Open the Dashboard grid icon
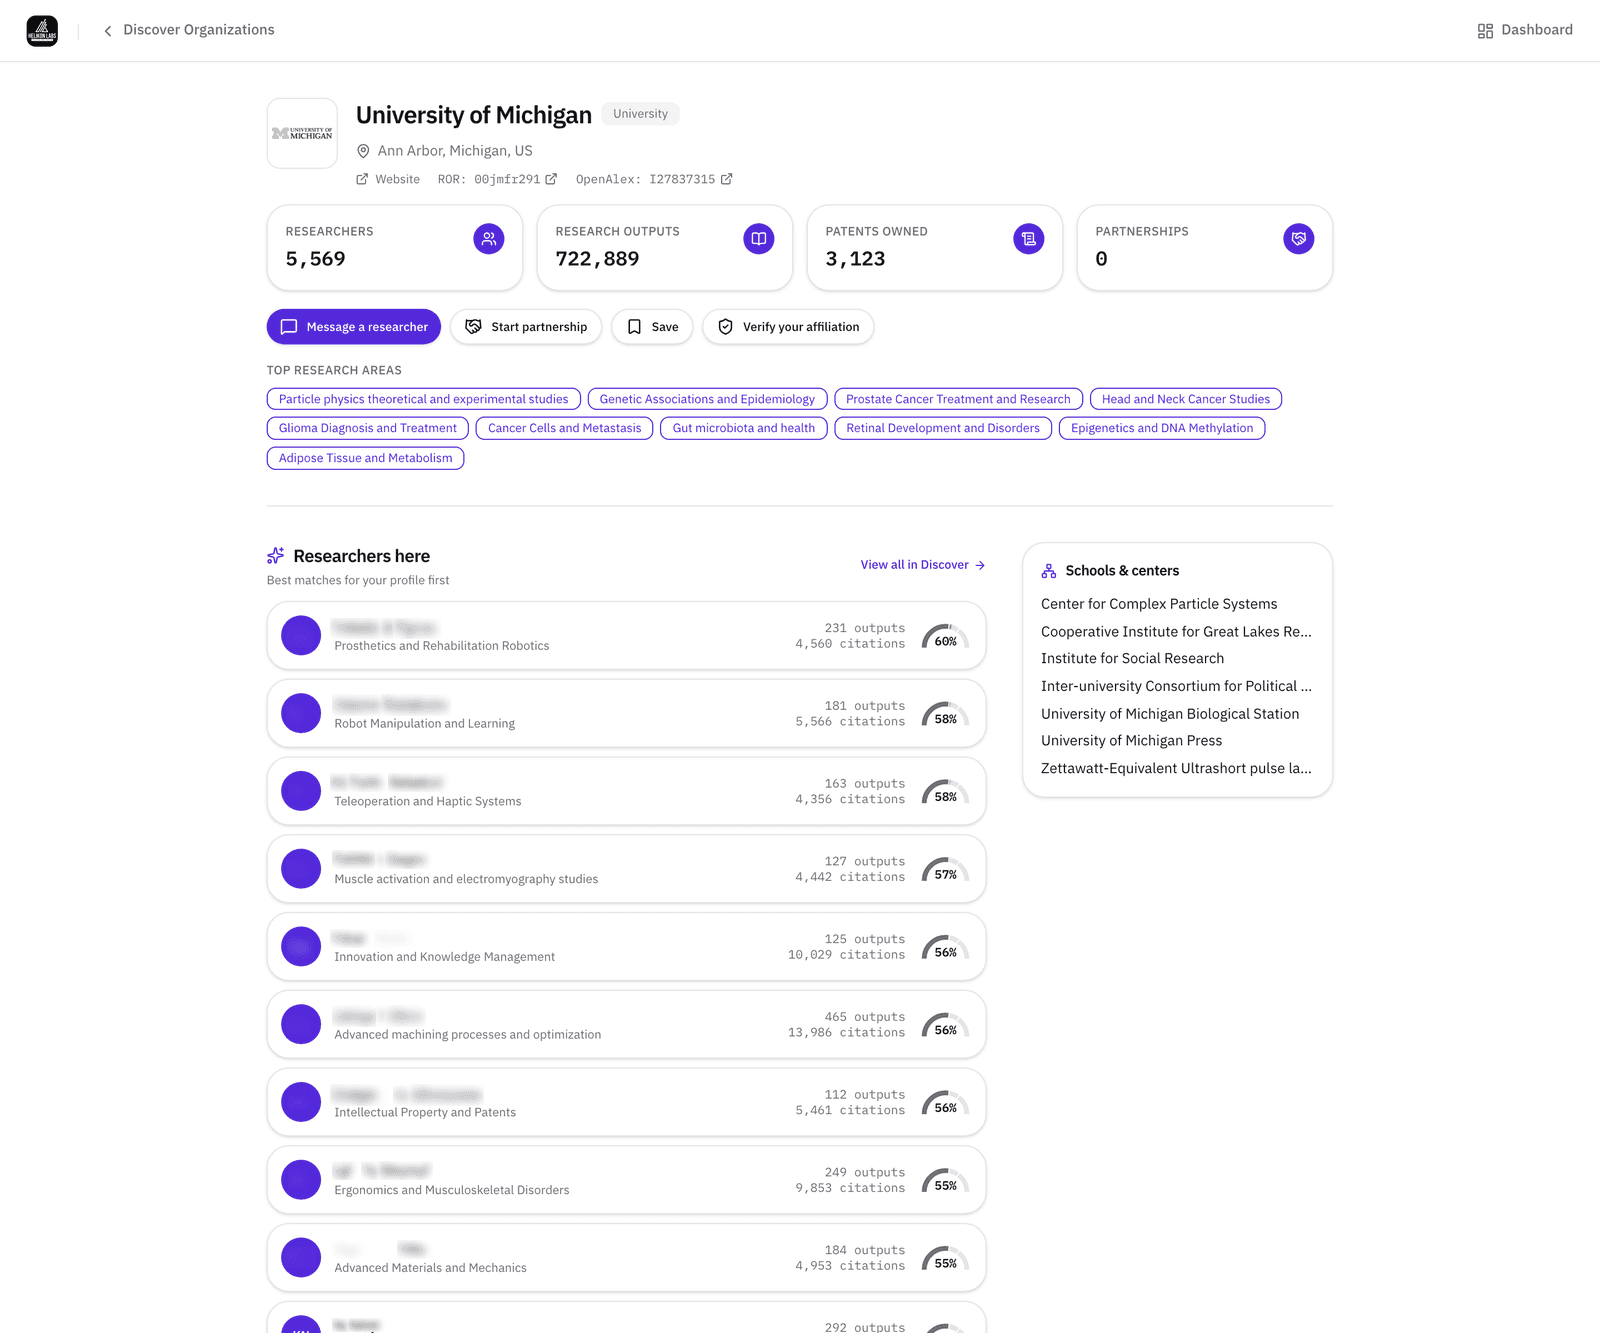This screenshot has height=1333, width=1600. tap(1485, 31)
